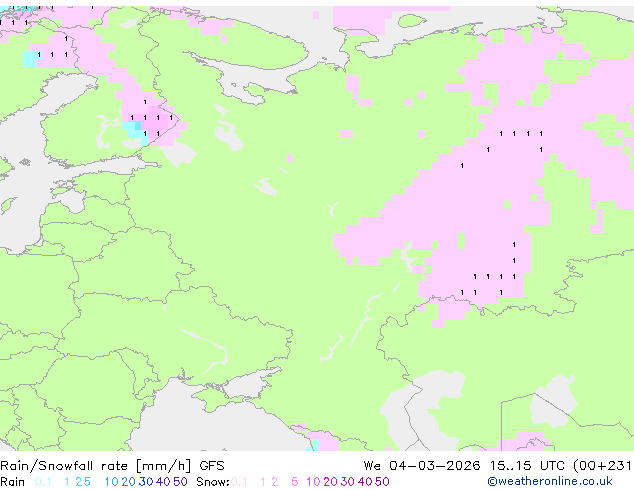634x490 pixels.
Task: Select Snow legend value 5
Action: (x=295, y=482)
